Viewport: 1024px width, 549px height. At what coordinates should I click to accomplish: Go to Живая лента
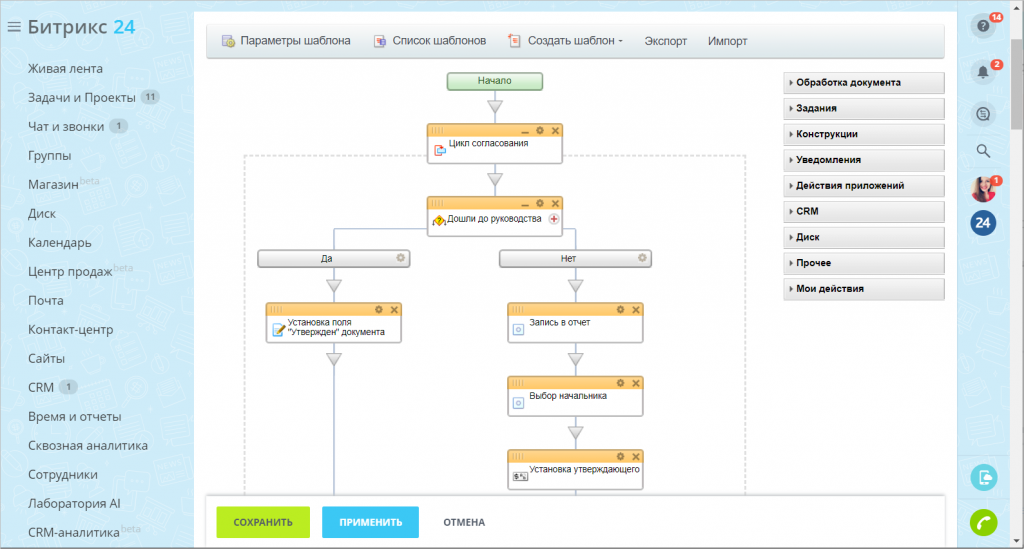pos(65,69)
